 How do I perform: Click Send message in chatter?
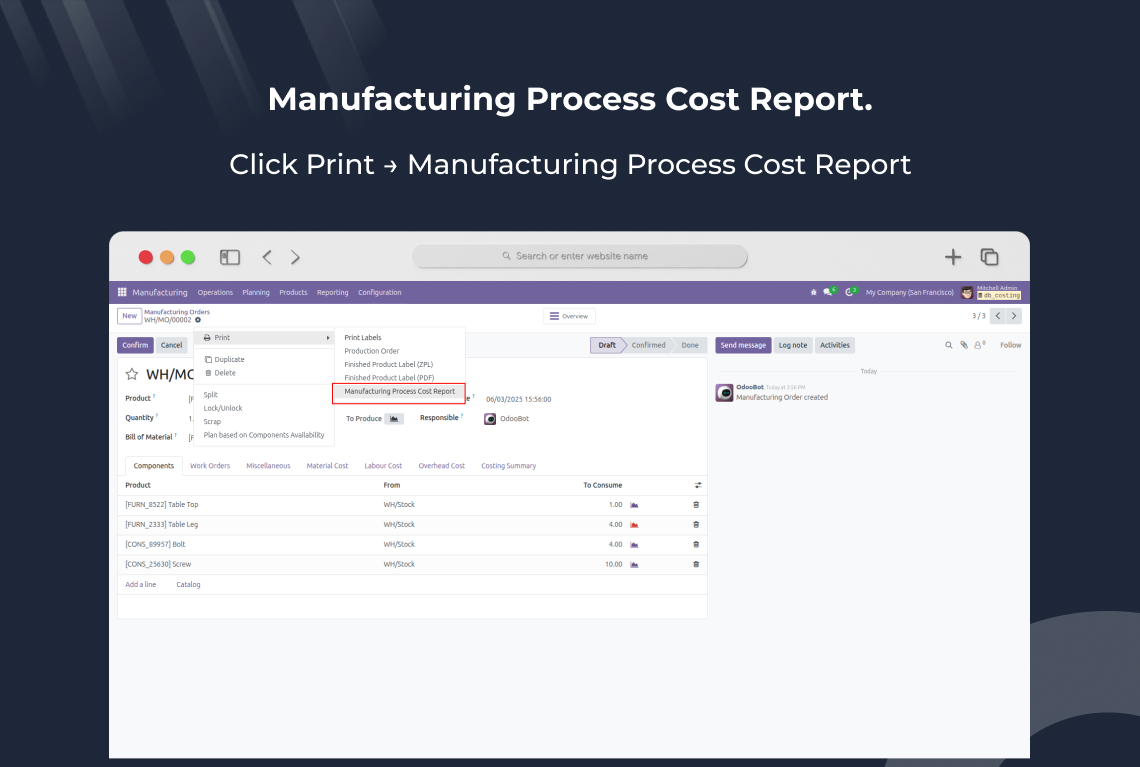743,345
